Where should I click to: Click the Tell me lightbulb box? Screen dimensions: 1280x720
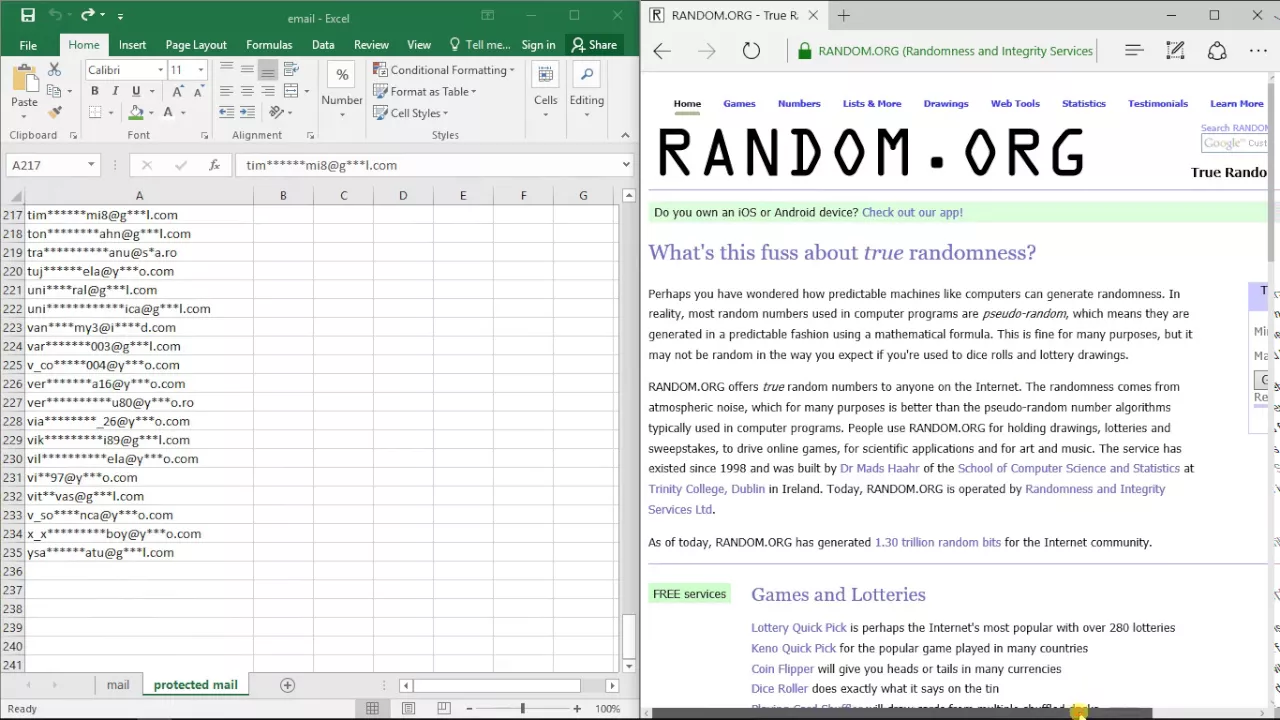click(480, 45)
